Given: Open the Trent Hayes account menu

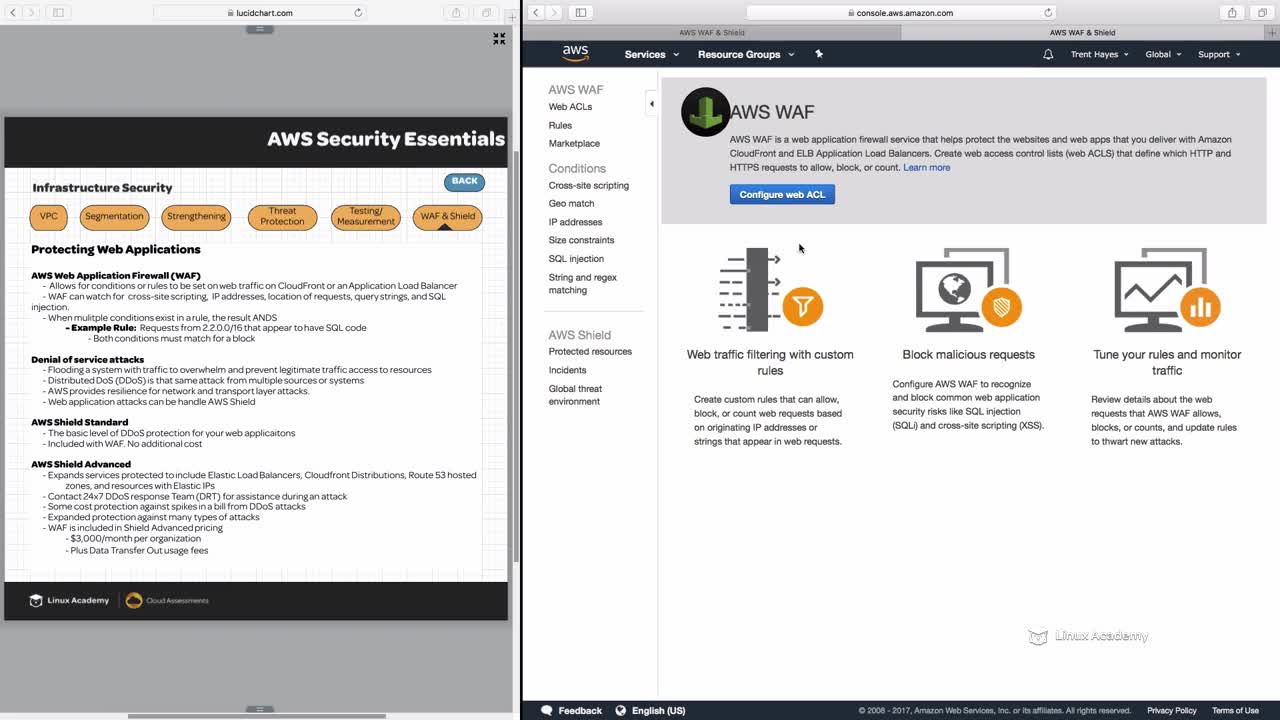Looking at the screenshot, I should [1099, 54].
